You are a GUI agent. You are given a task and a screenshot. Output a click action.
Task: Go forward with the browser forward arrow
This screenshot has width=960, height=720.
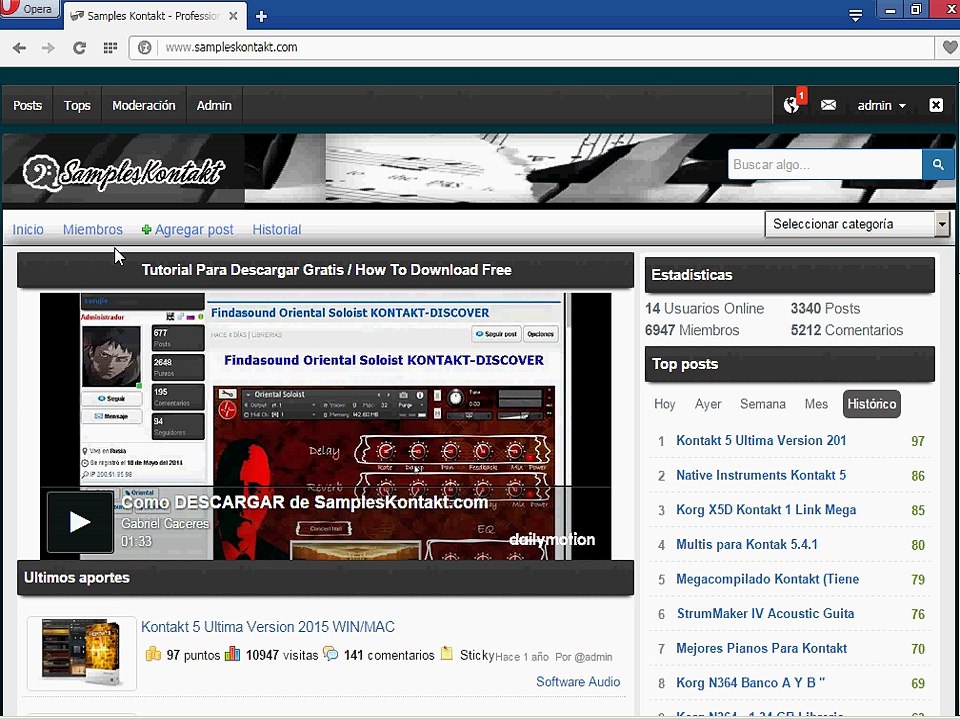click(x=48, y=48)
